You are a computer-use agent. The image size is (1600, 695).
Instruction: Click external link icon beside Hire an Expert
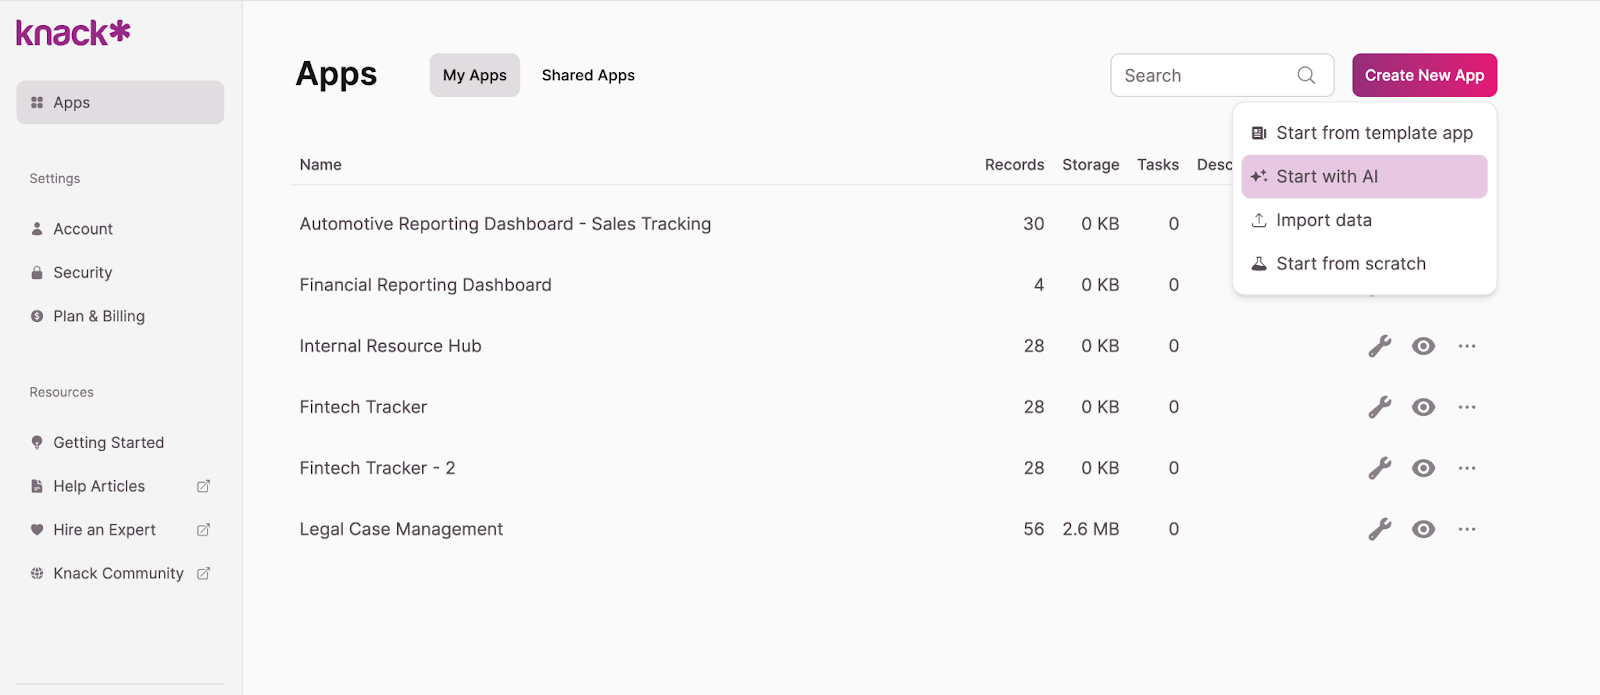click(x=203, y=530)
